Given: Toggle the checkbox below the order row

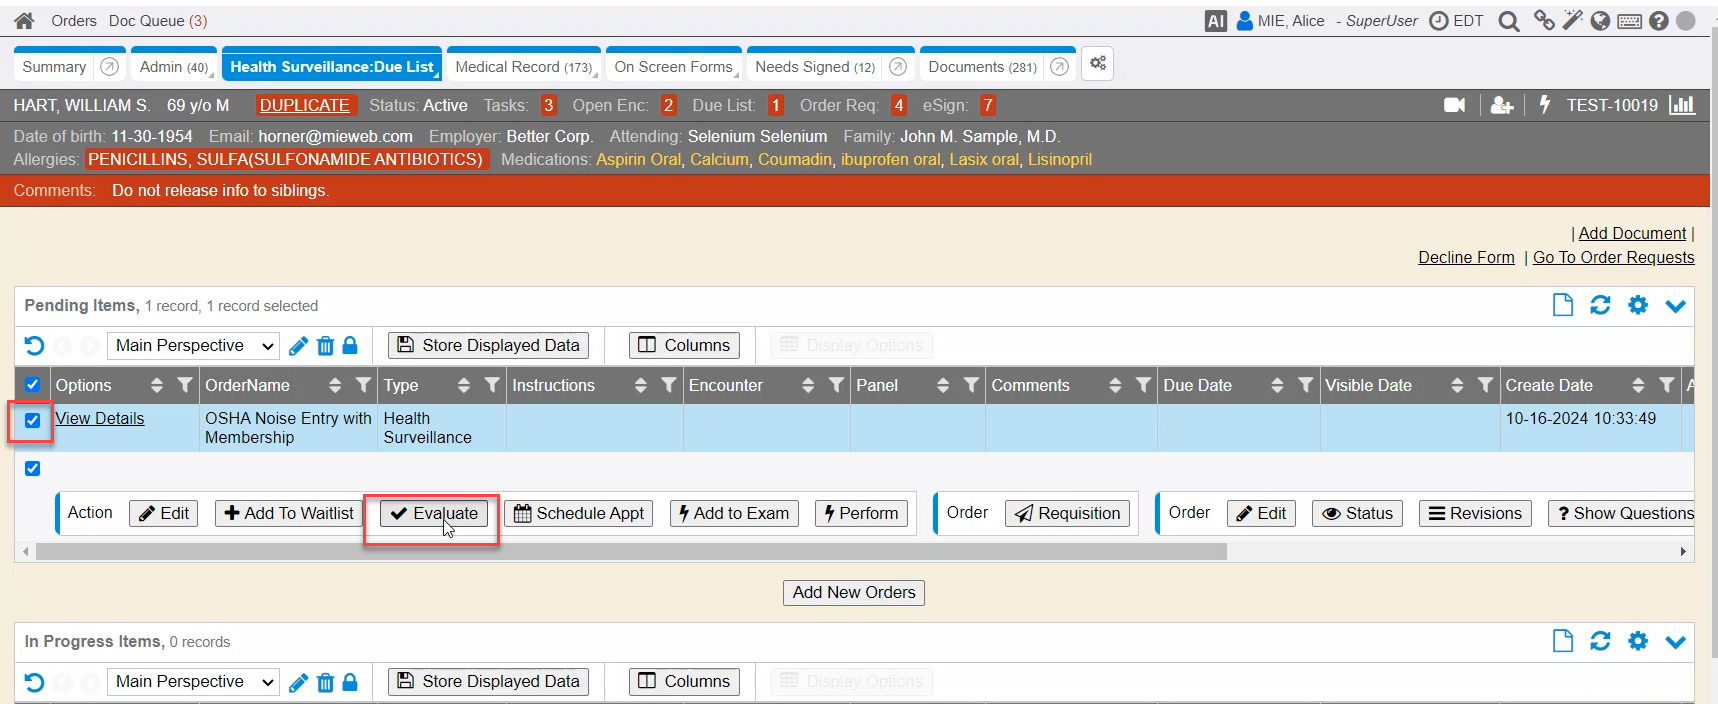Looking at the screenshot, I should point(33,469).
